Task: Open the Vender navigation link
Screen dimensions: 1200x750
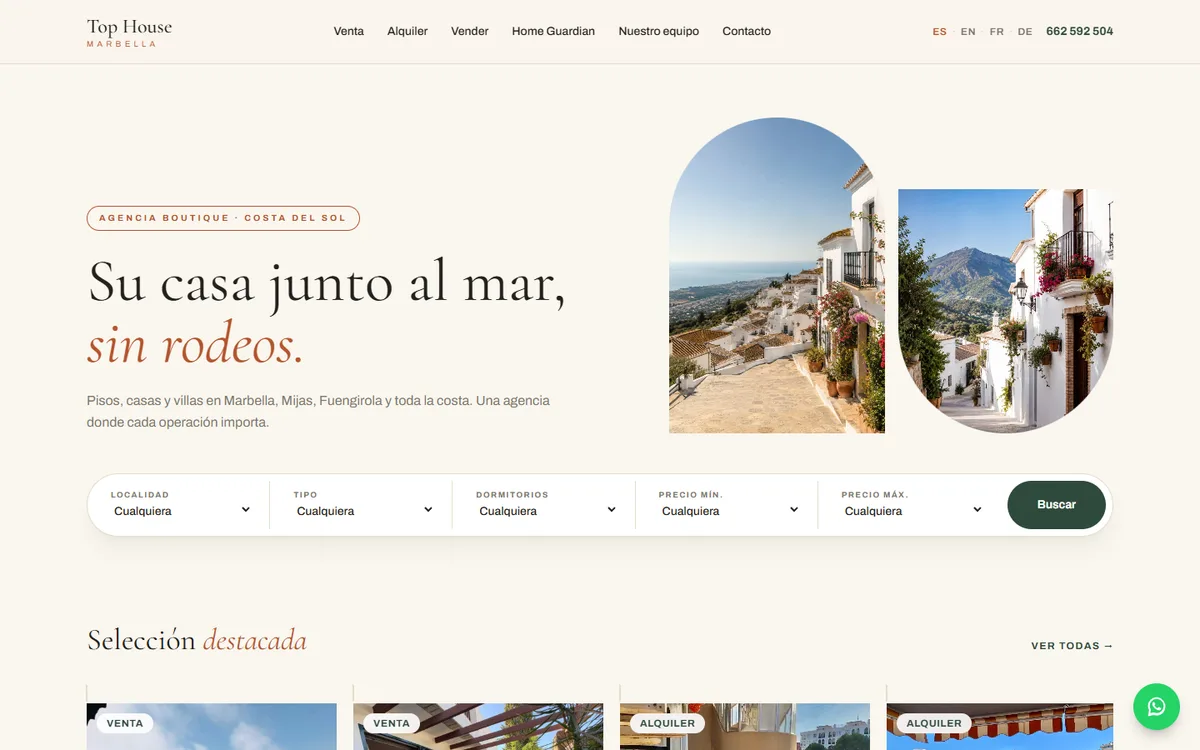Action: coord(470,31)
